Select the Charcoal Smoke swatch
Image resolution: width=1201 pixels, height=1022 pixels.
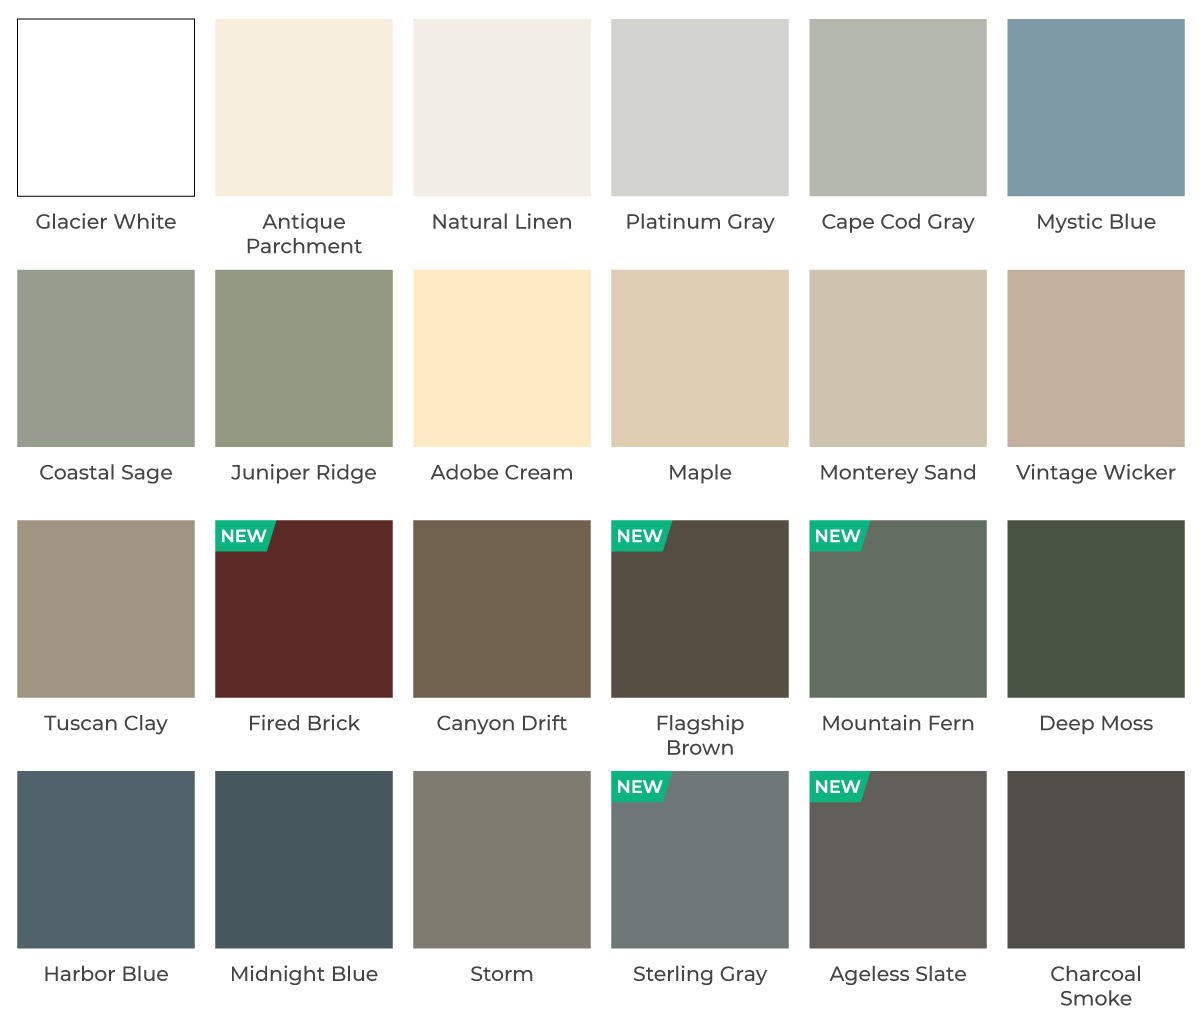click(x=1095, y=859)
